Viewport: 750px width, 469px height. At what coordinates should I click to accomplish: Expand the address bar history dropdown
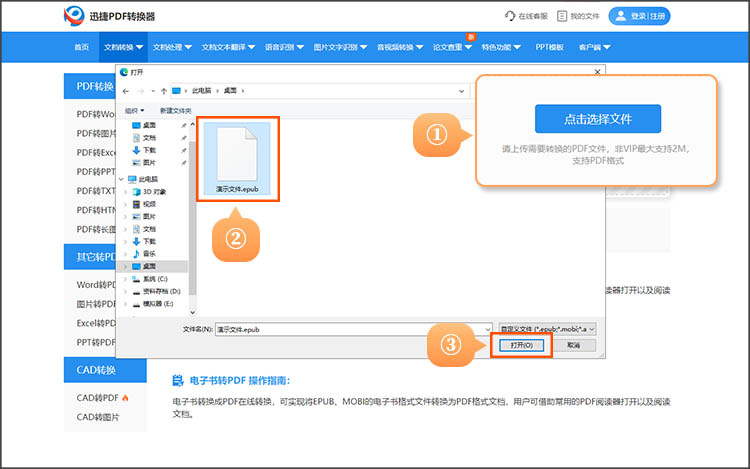[461, 91]
